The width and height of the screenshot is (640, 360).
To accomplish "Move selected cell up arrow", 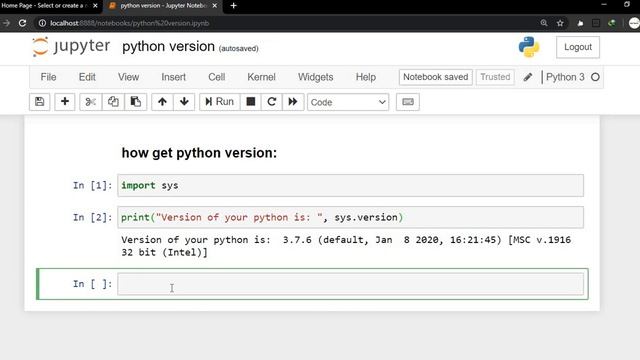I will tap(162, 102).
